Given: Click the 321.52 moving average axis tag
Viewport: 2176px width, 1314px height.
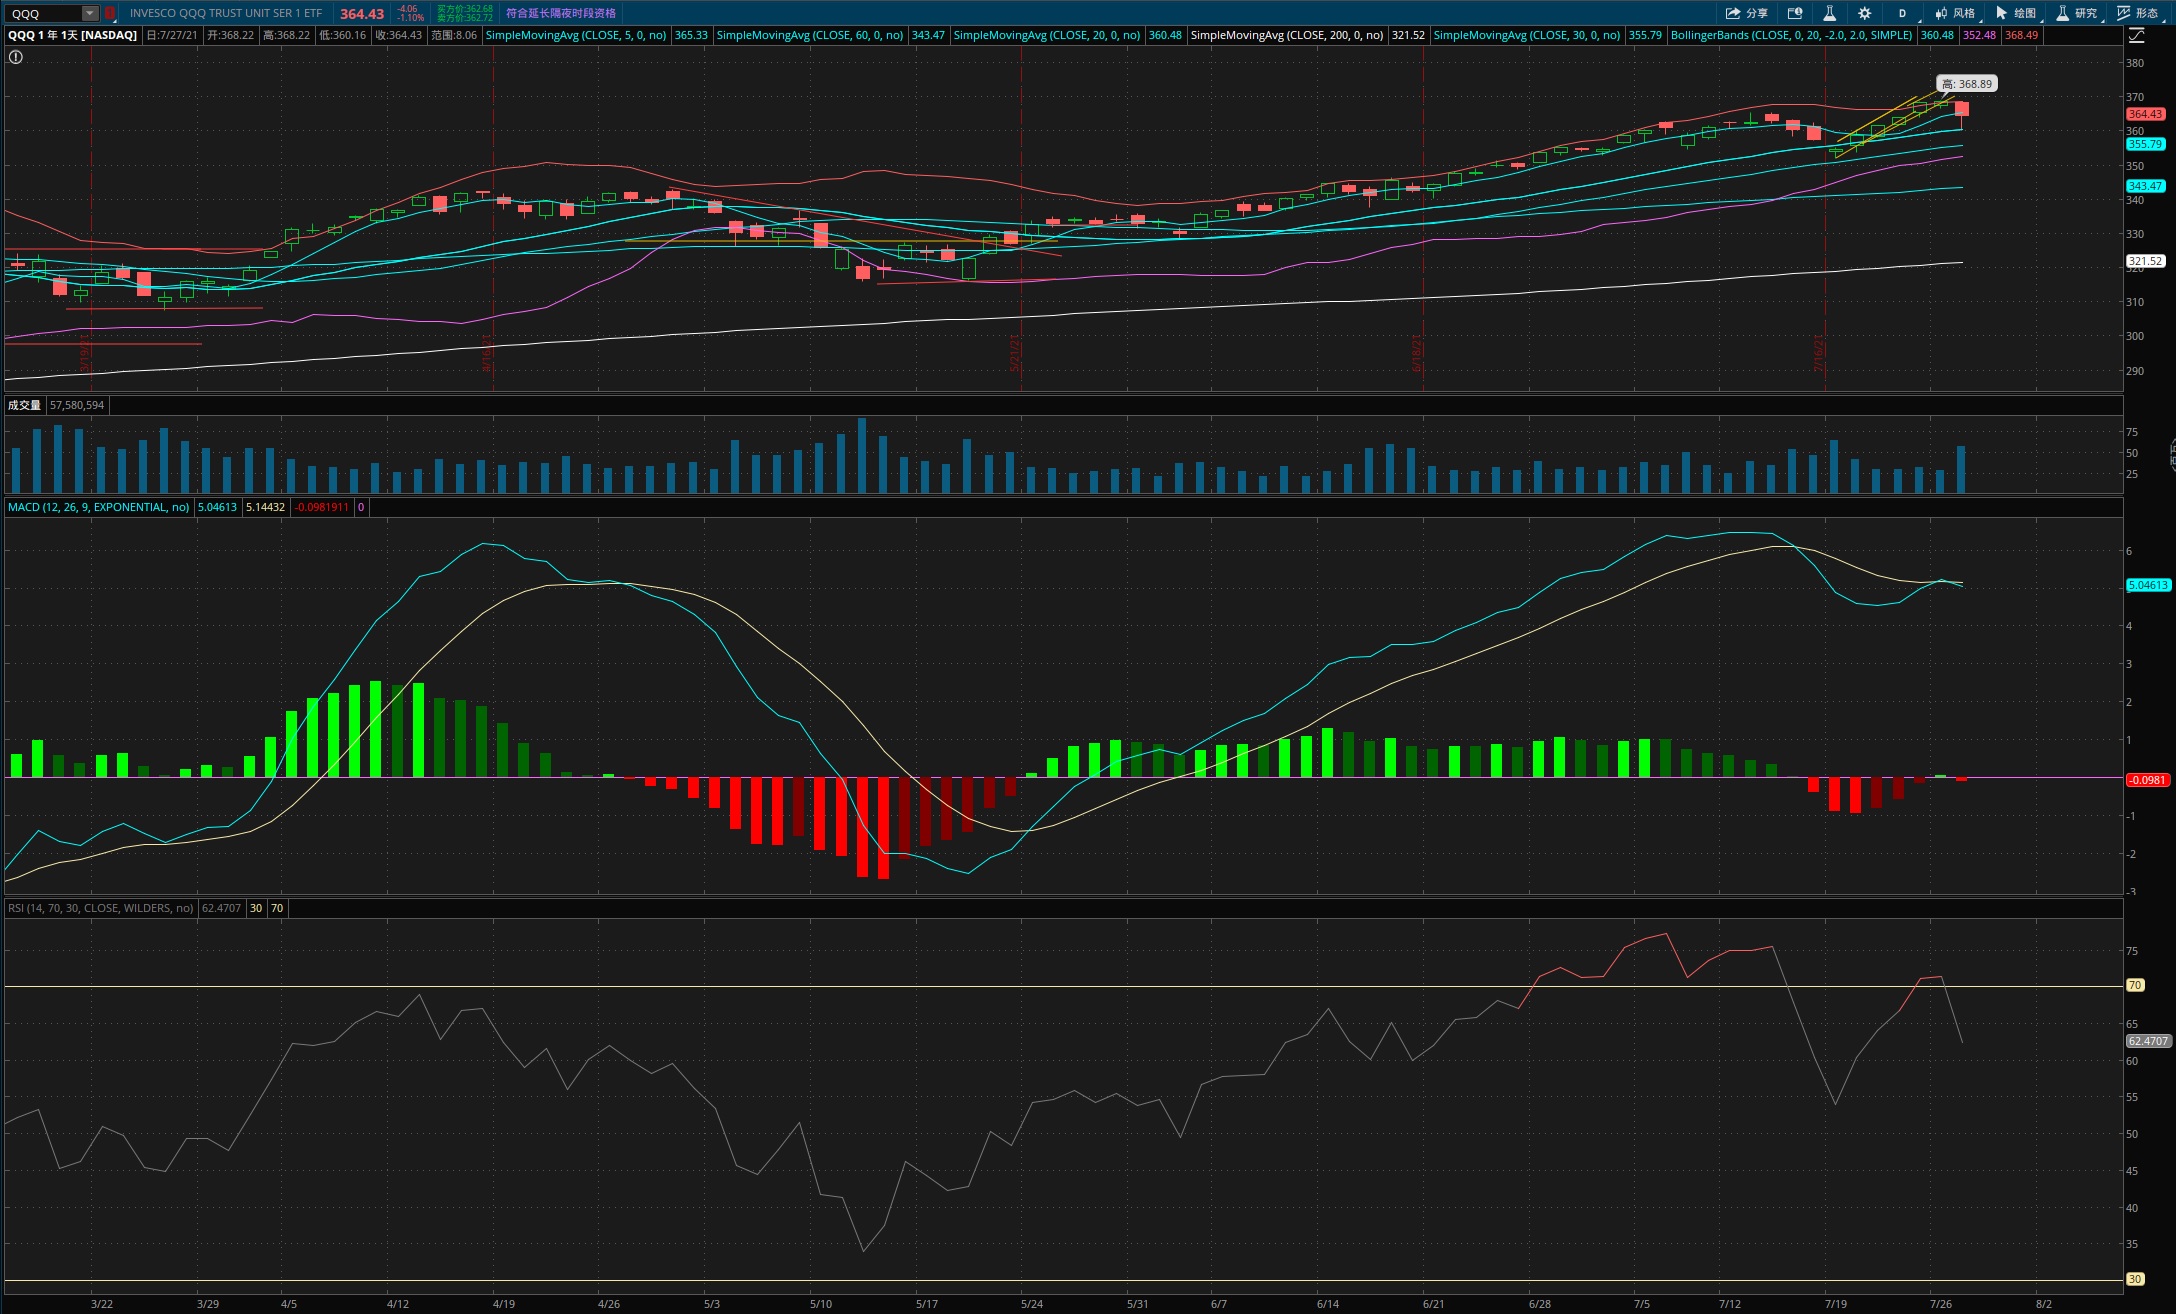Looking at the screenshot, I should (x=2145, y=261).
